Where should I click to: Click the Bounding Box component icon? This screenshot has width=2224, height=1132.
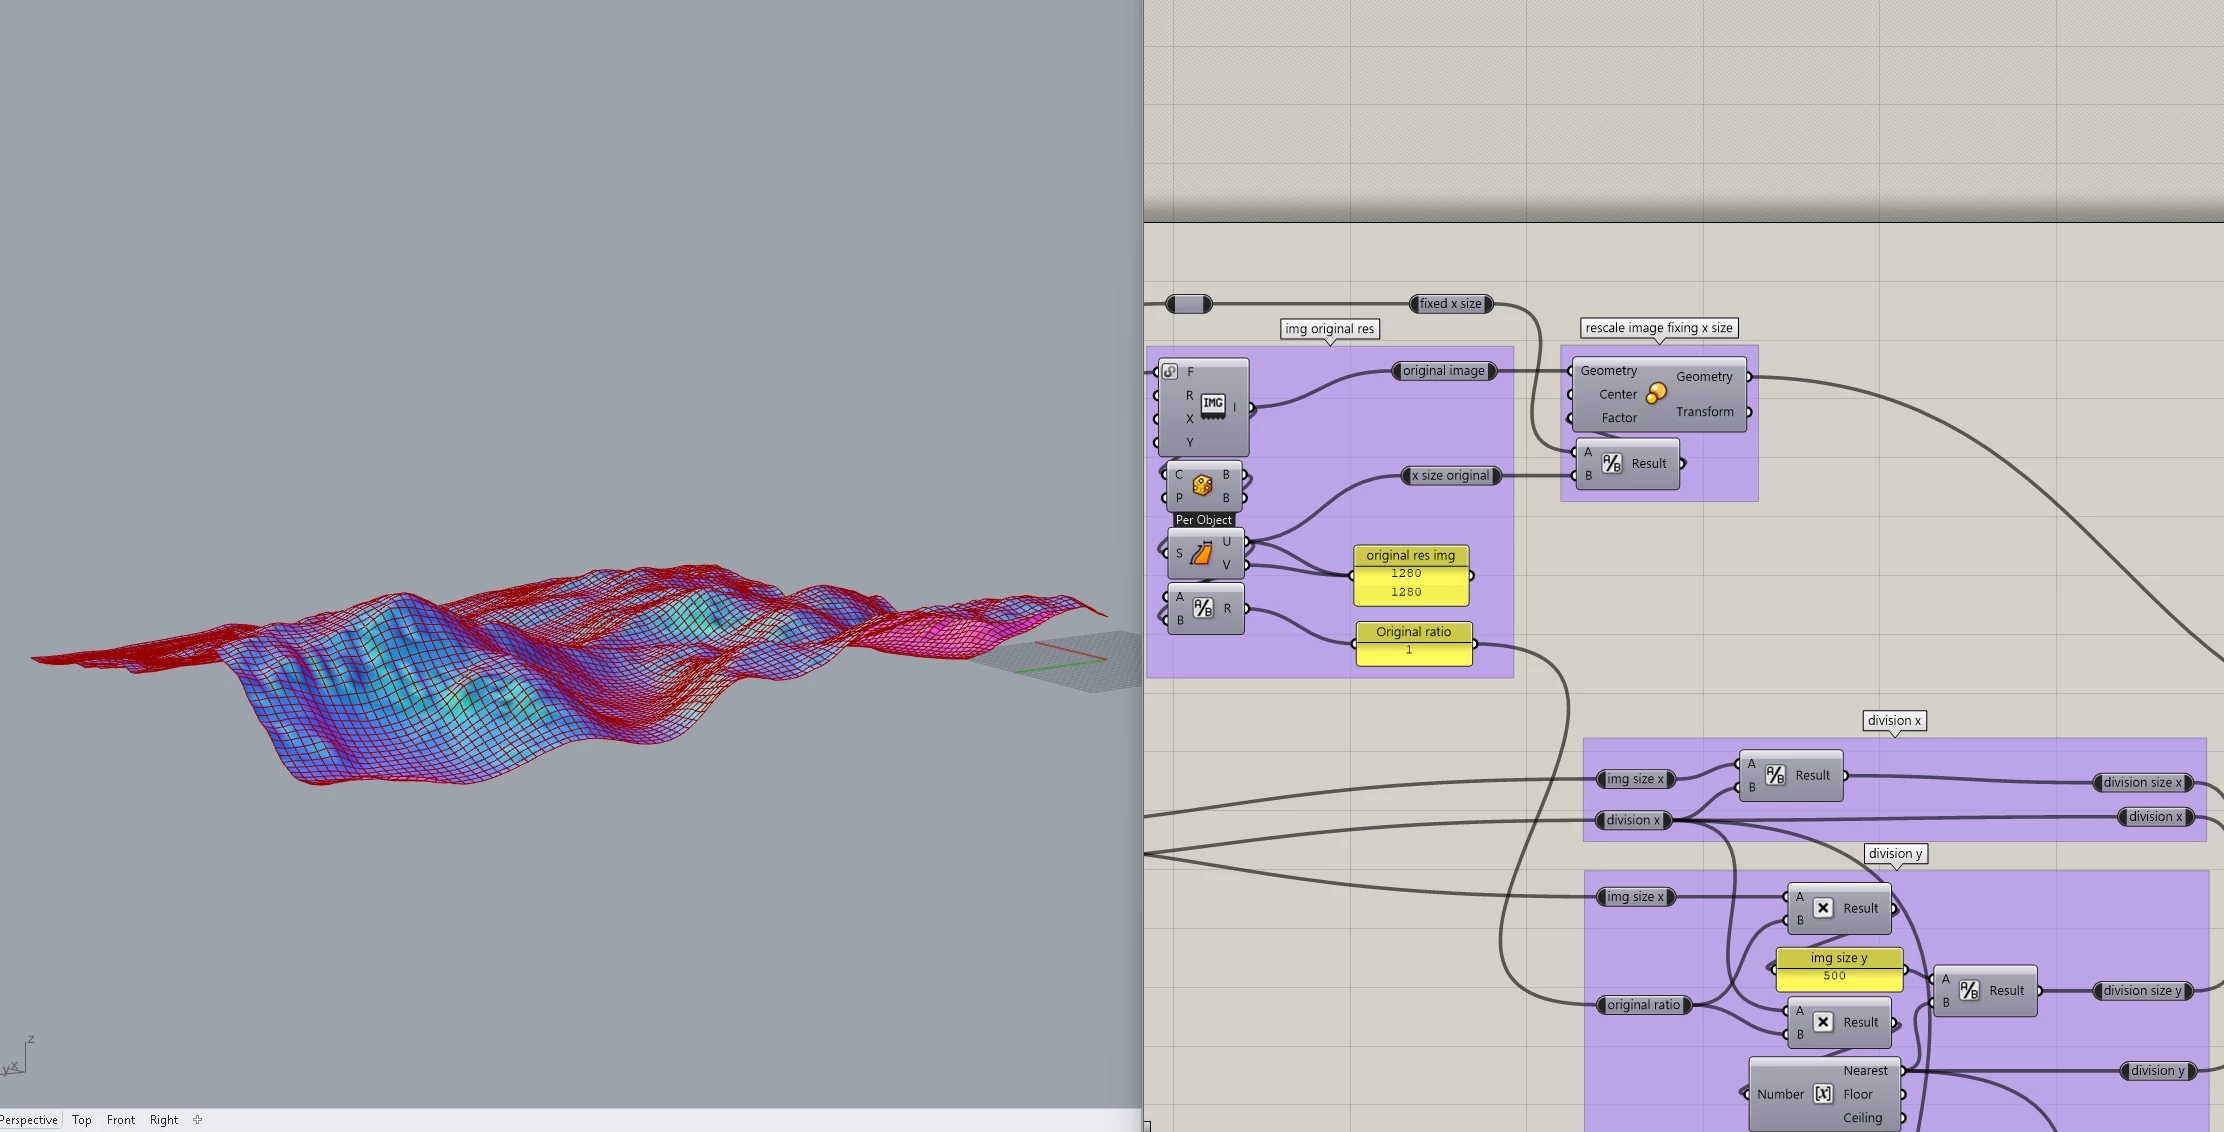coord(1202,485)
